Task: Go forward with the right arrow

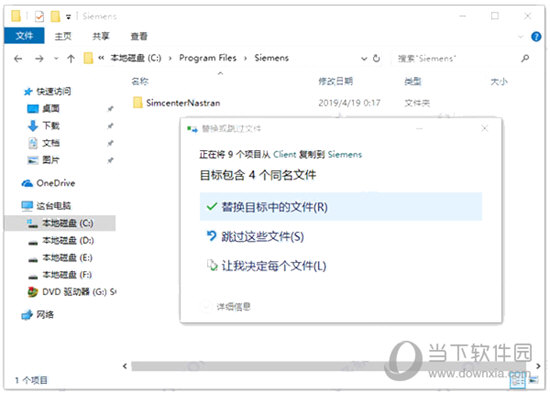Action: coord(39,58)
